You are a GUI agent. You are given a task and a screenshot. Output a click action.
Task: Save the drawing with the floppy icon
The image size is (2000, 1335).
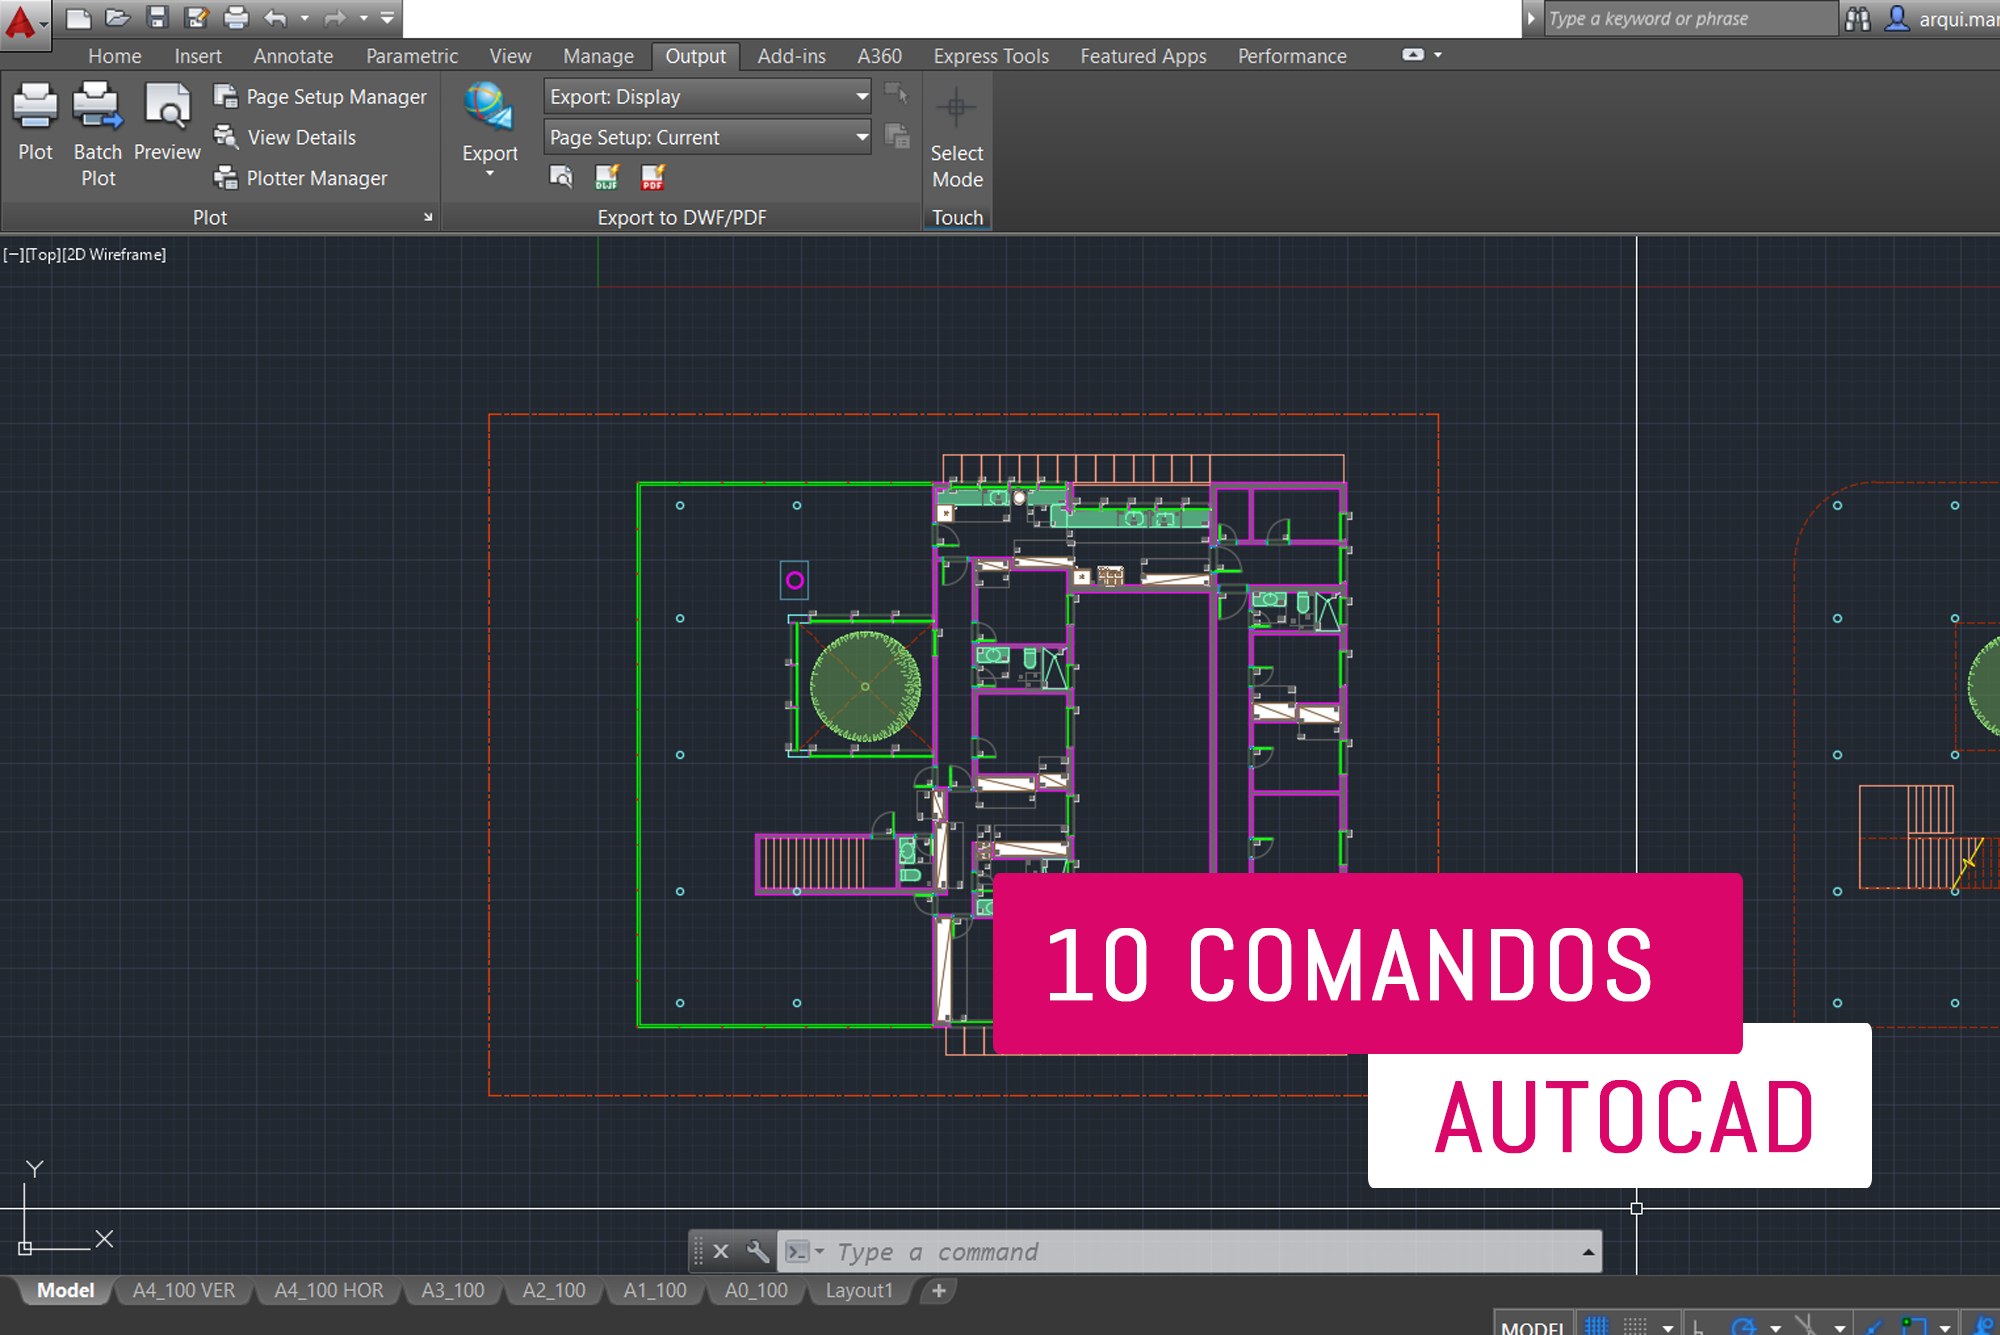157,18
